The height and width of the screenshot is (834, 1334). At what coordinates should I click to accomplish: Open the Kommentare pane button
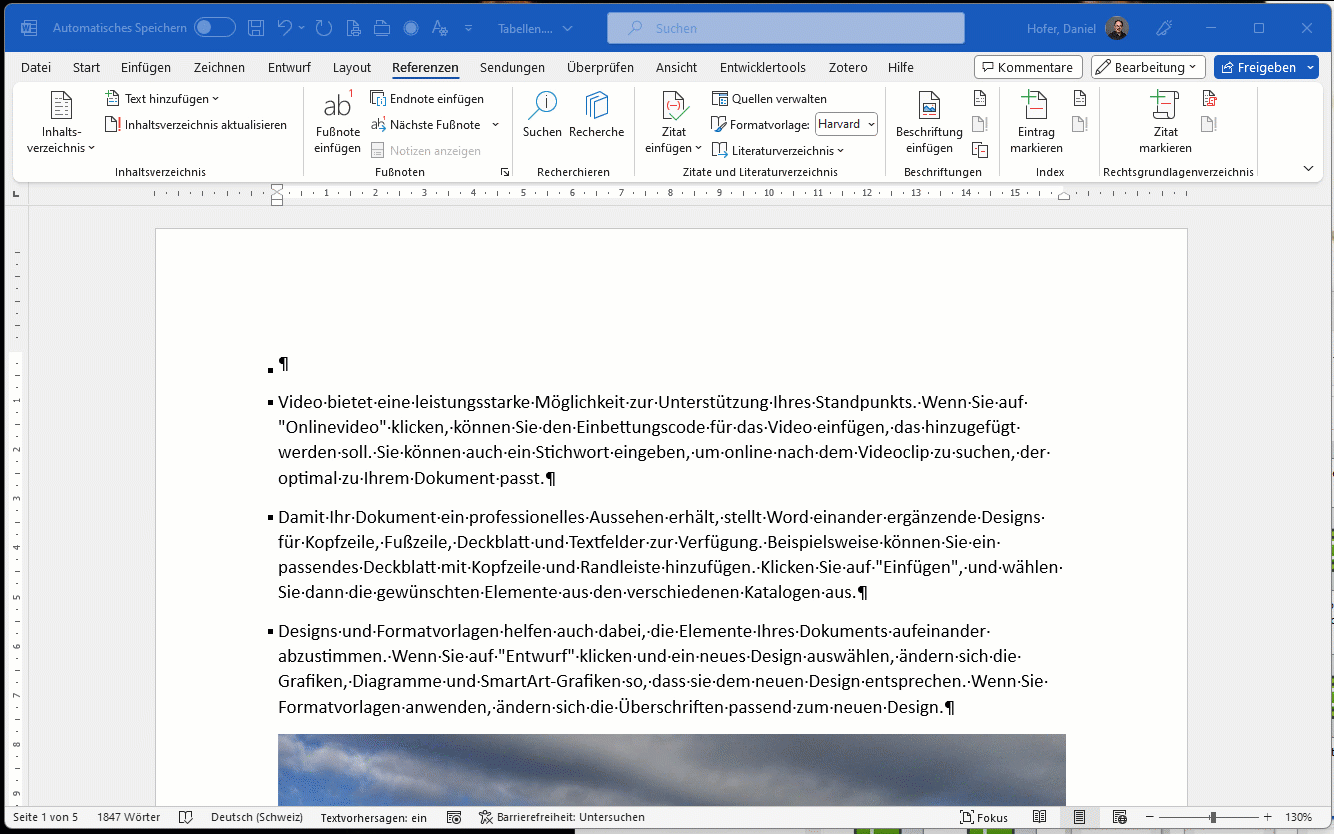pos(1028,67)
